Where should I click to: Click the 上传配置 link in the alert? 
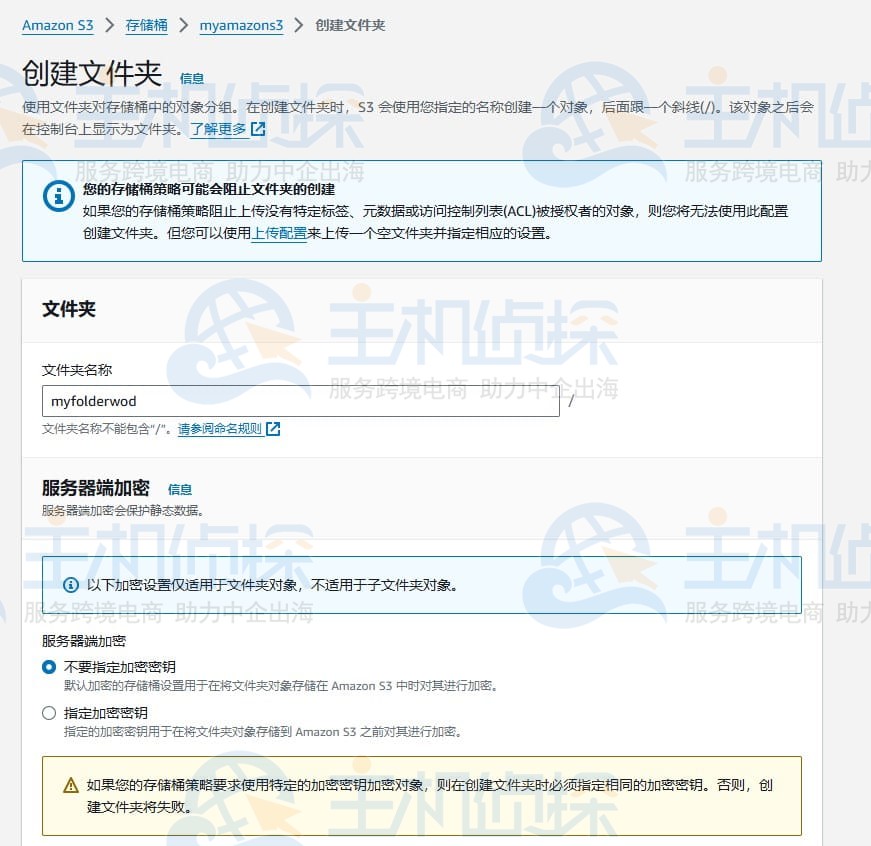(x=280, y=231)
